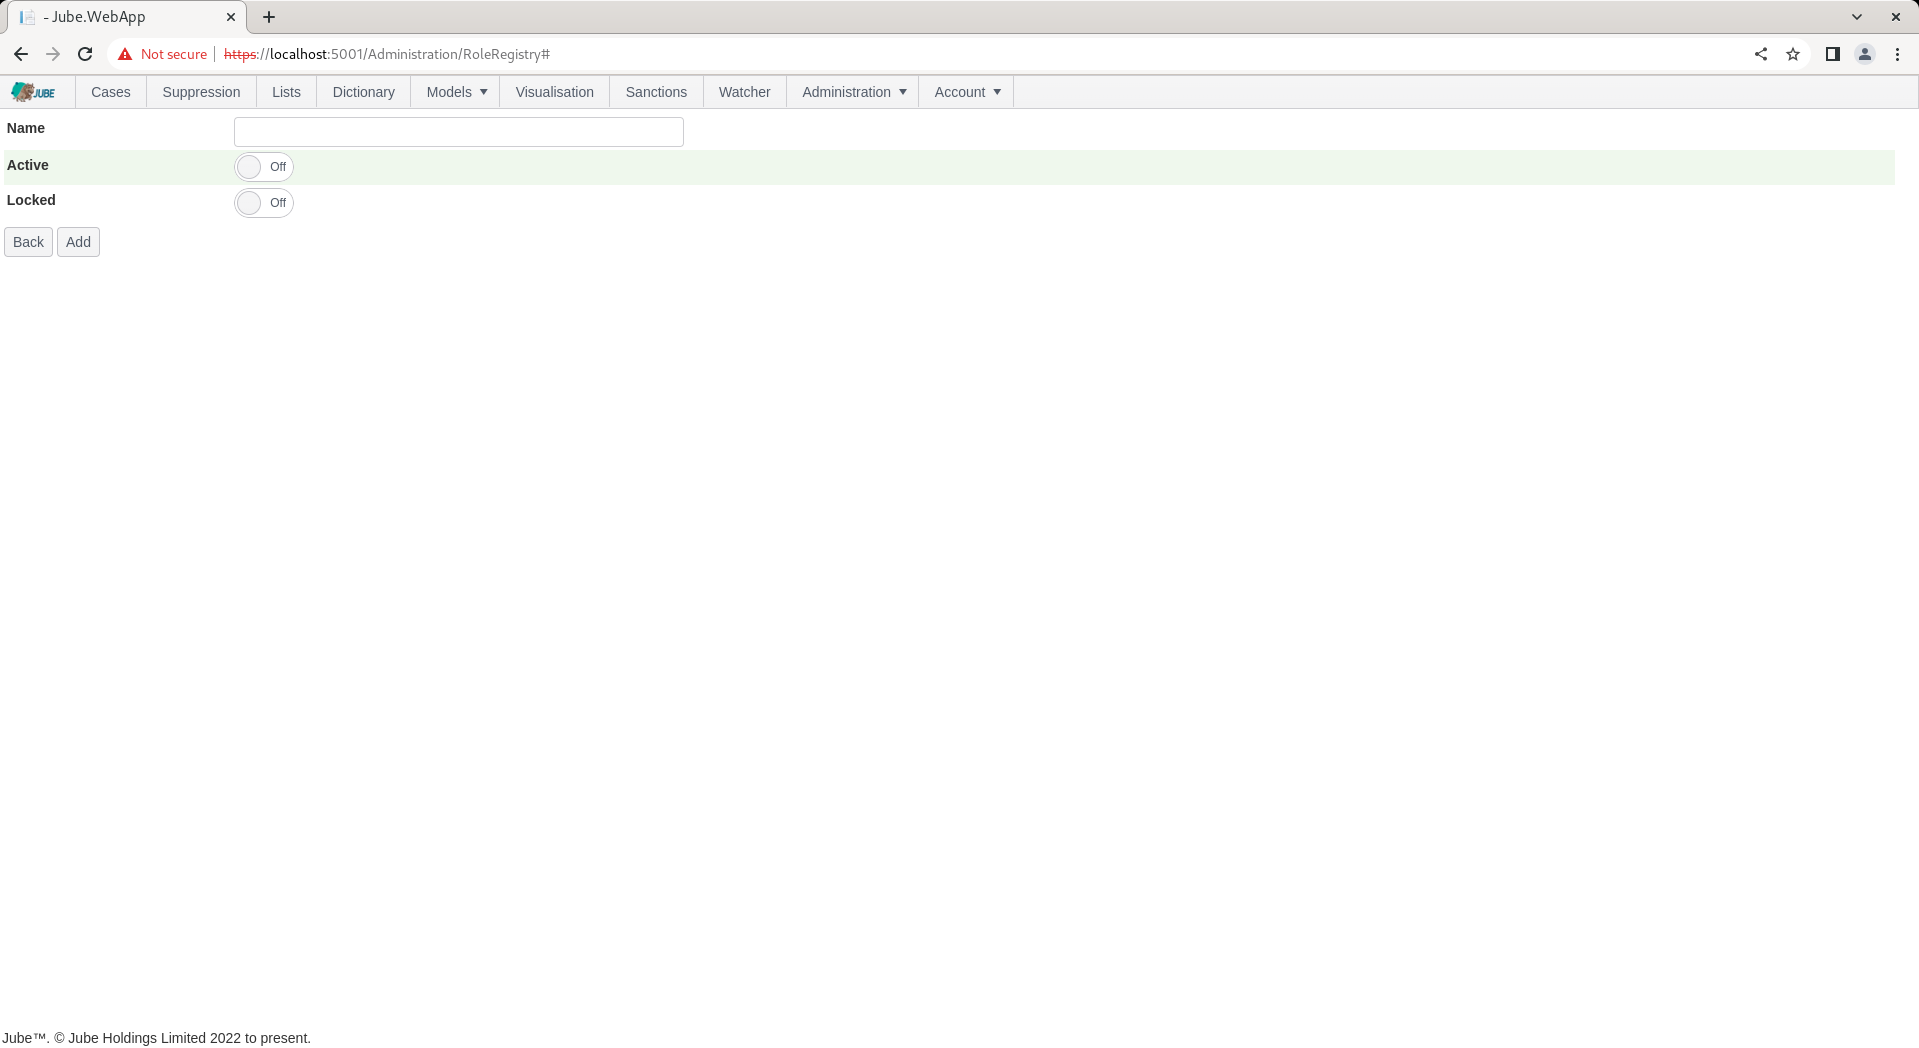The width and height of the screenshot is (1919, 1048).
Task: Toggle the Locked switch on
Action: 264,203
